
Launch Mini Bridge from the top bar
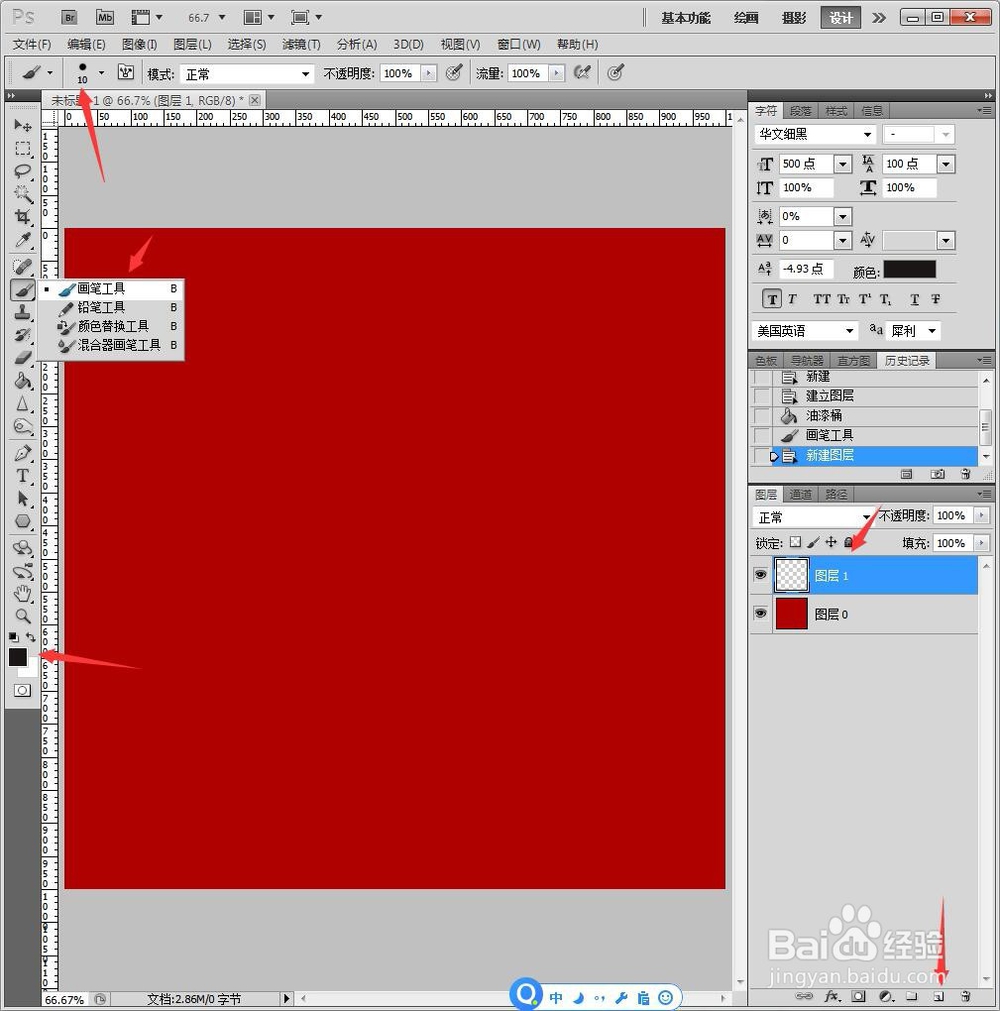tap(104, 17)
